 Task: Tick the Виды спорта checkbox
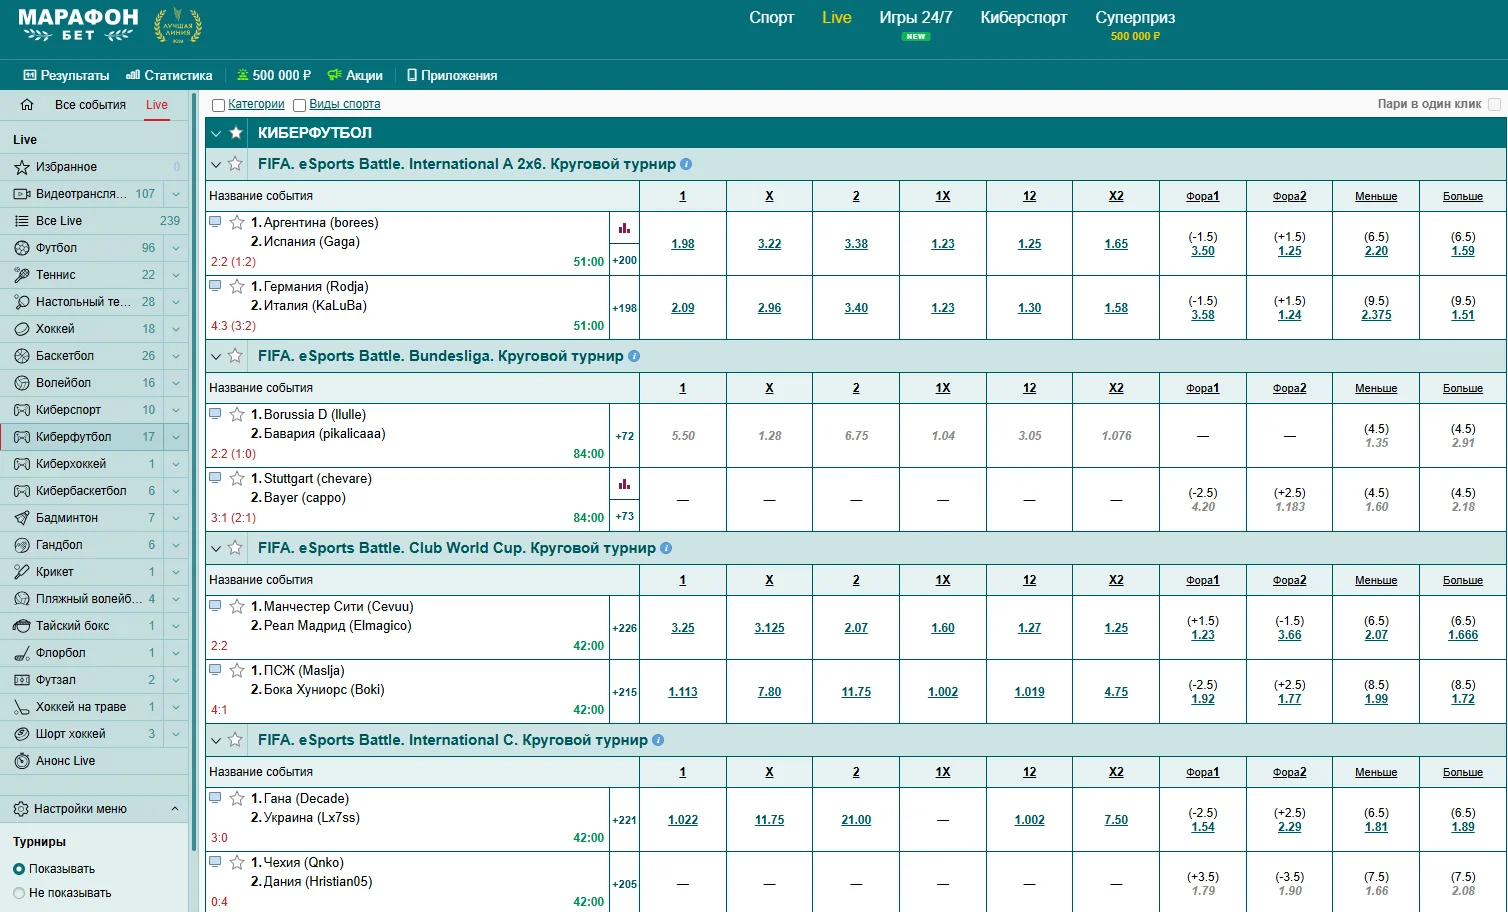(299, 105)
